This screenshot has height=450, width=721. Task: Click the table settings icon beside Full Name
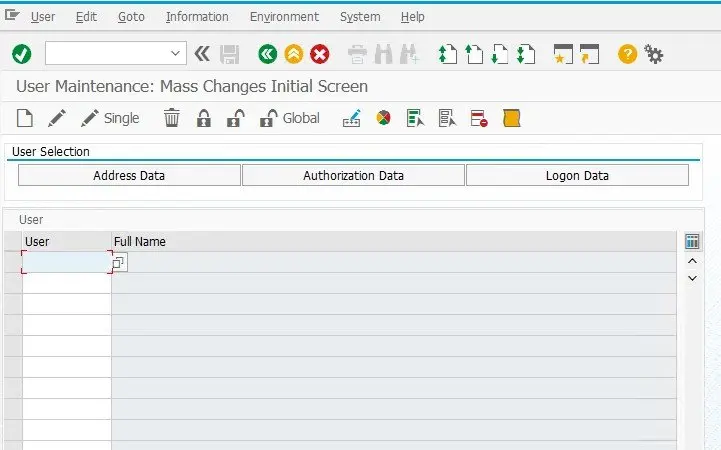click(x=692, y=241)
